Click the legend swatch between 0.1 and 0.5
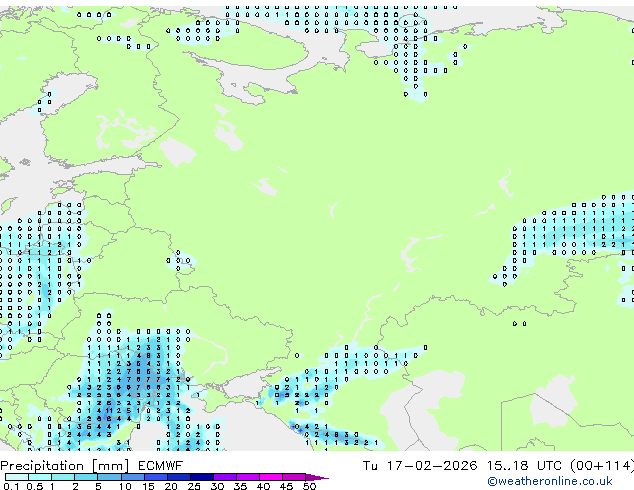 coord(17,477)
